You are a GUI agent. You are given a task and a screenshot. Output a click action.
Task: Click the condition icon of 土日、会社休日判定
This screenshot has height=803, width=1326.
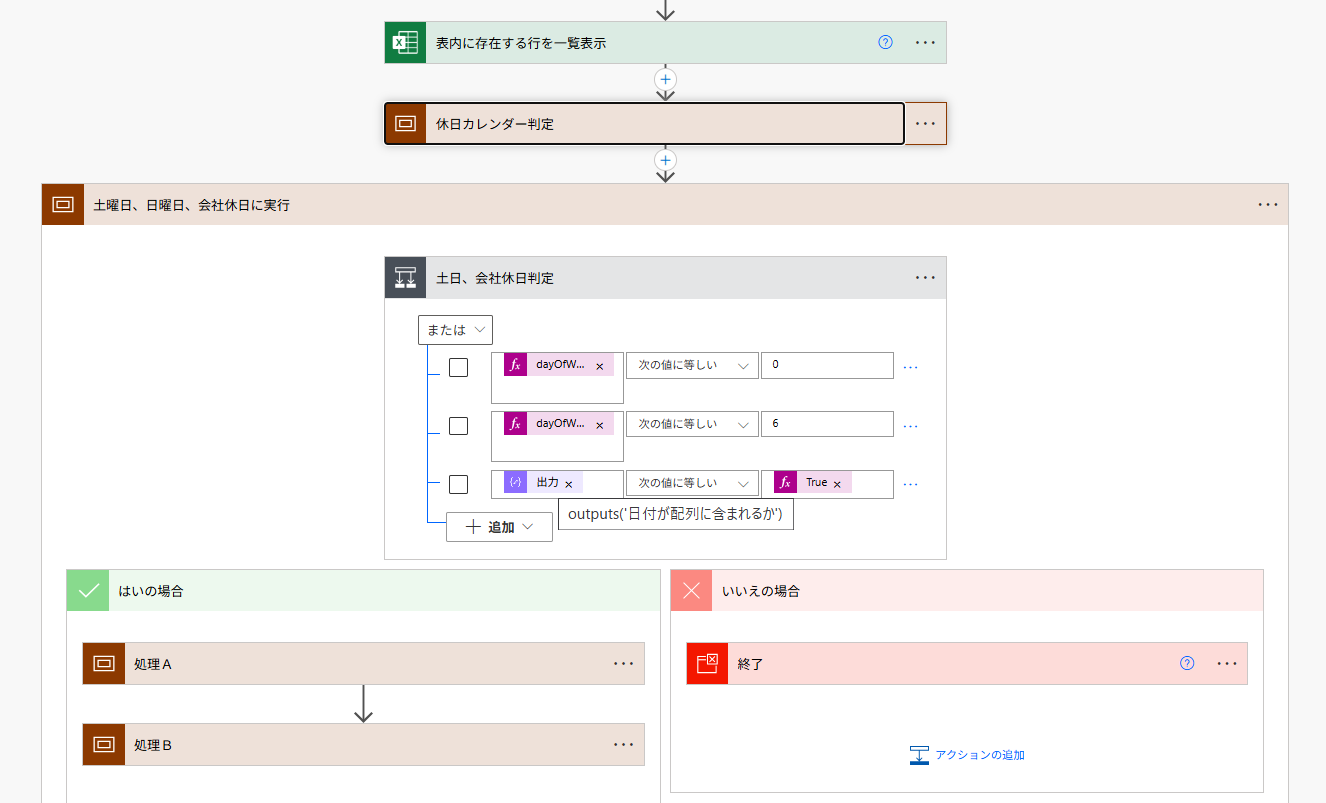[x=405, y=278]
